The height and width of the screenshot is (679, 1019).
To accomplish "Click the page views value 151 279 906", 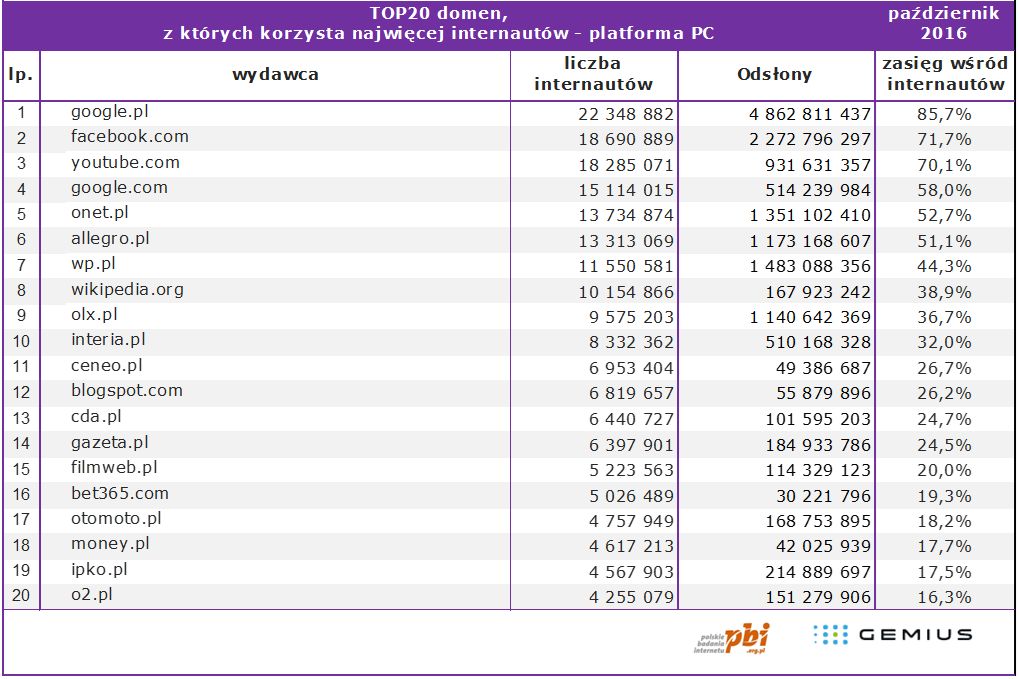I will tap(818, 597).
